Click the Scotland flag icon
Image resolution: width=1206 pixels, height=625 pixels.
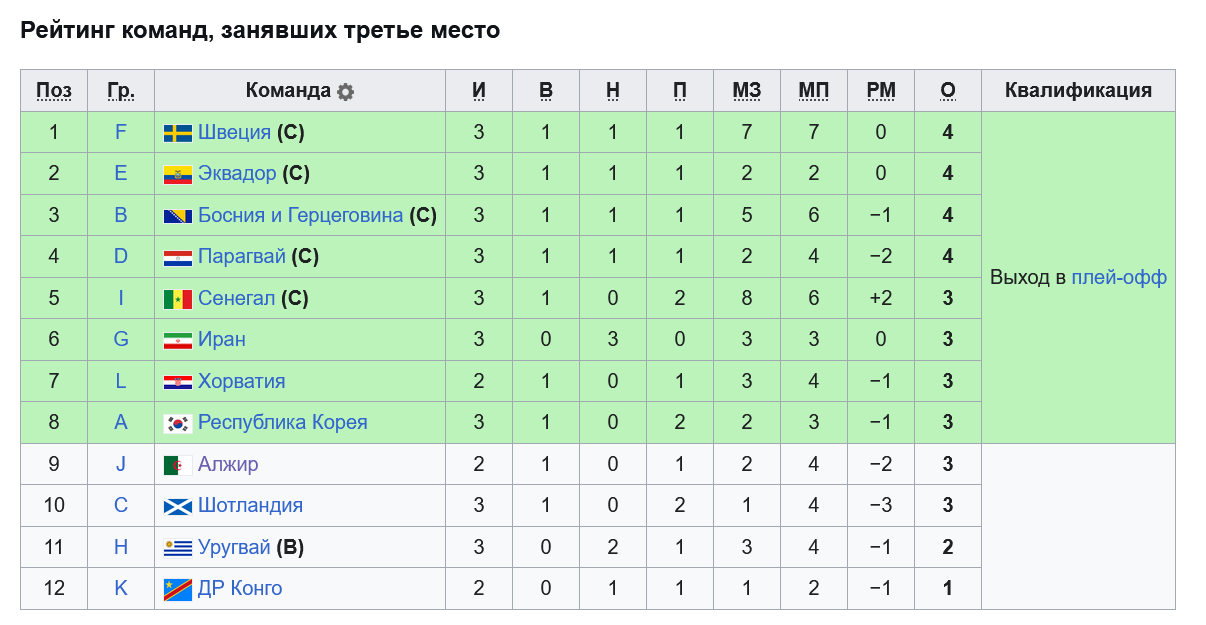pyautogui.click(x=178, y=506)
